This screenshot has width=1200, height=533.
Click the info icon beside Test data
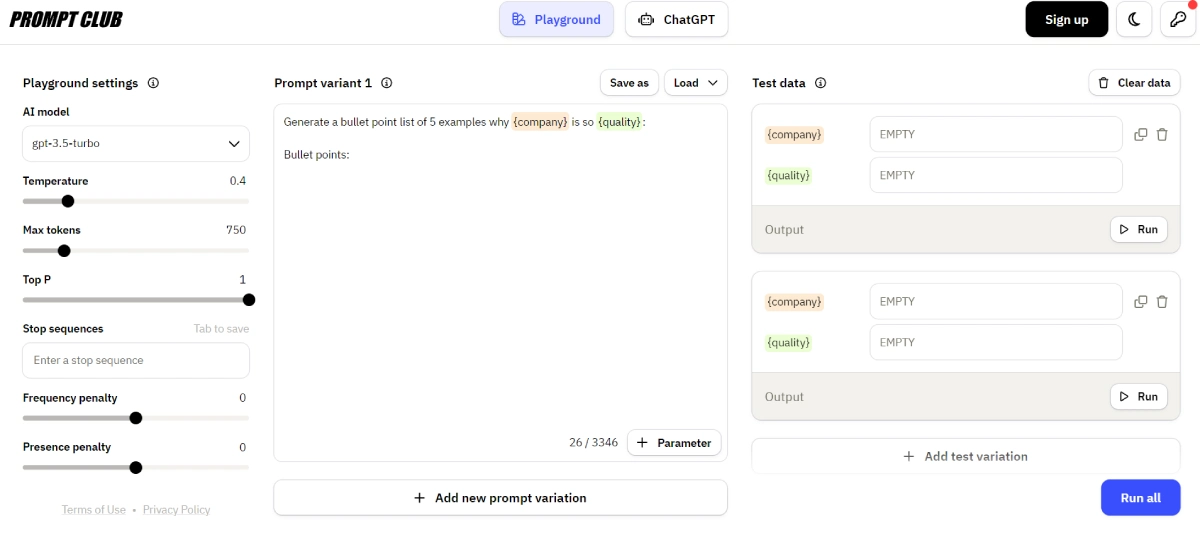[821, 83]
